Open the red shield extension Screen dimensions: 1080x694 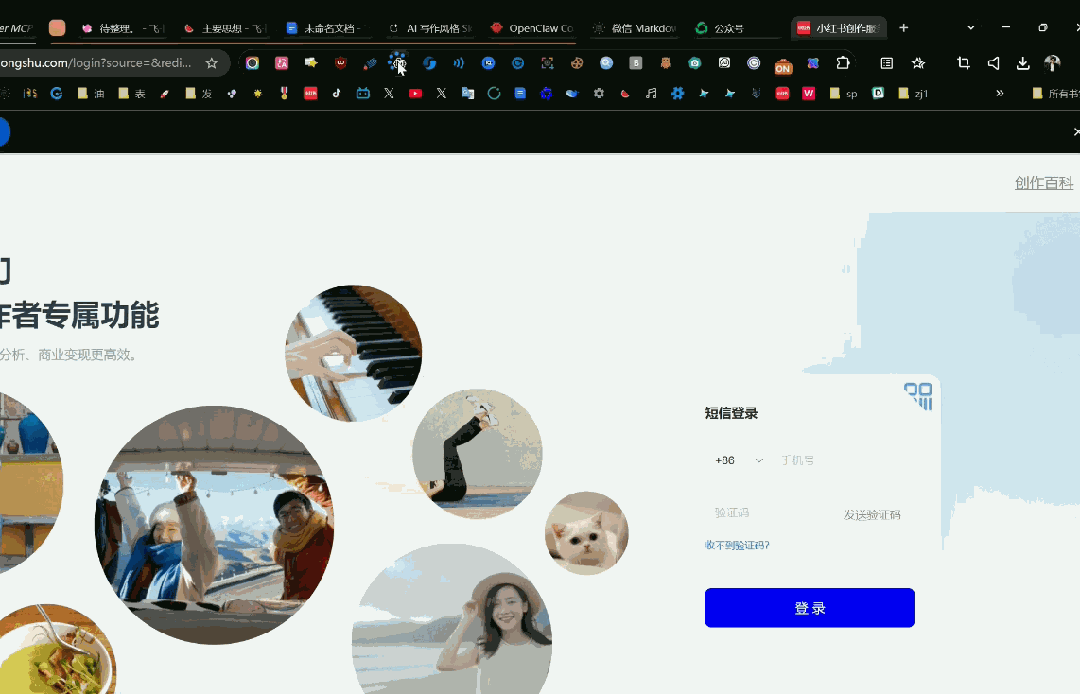click(x=340, y=63)
